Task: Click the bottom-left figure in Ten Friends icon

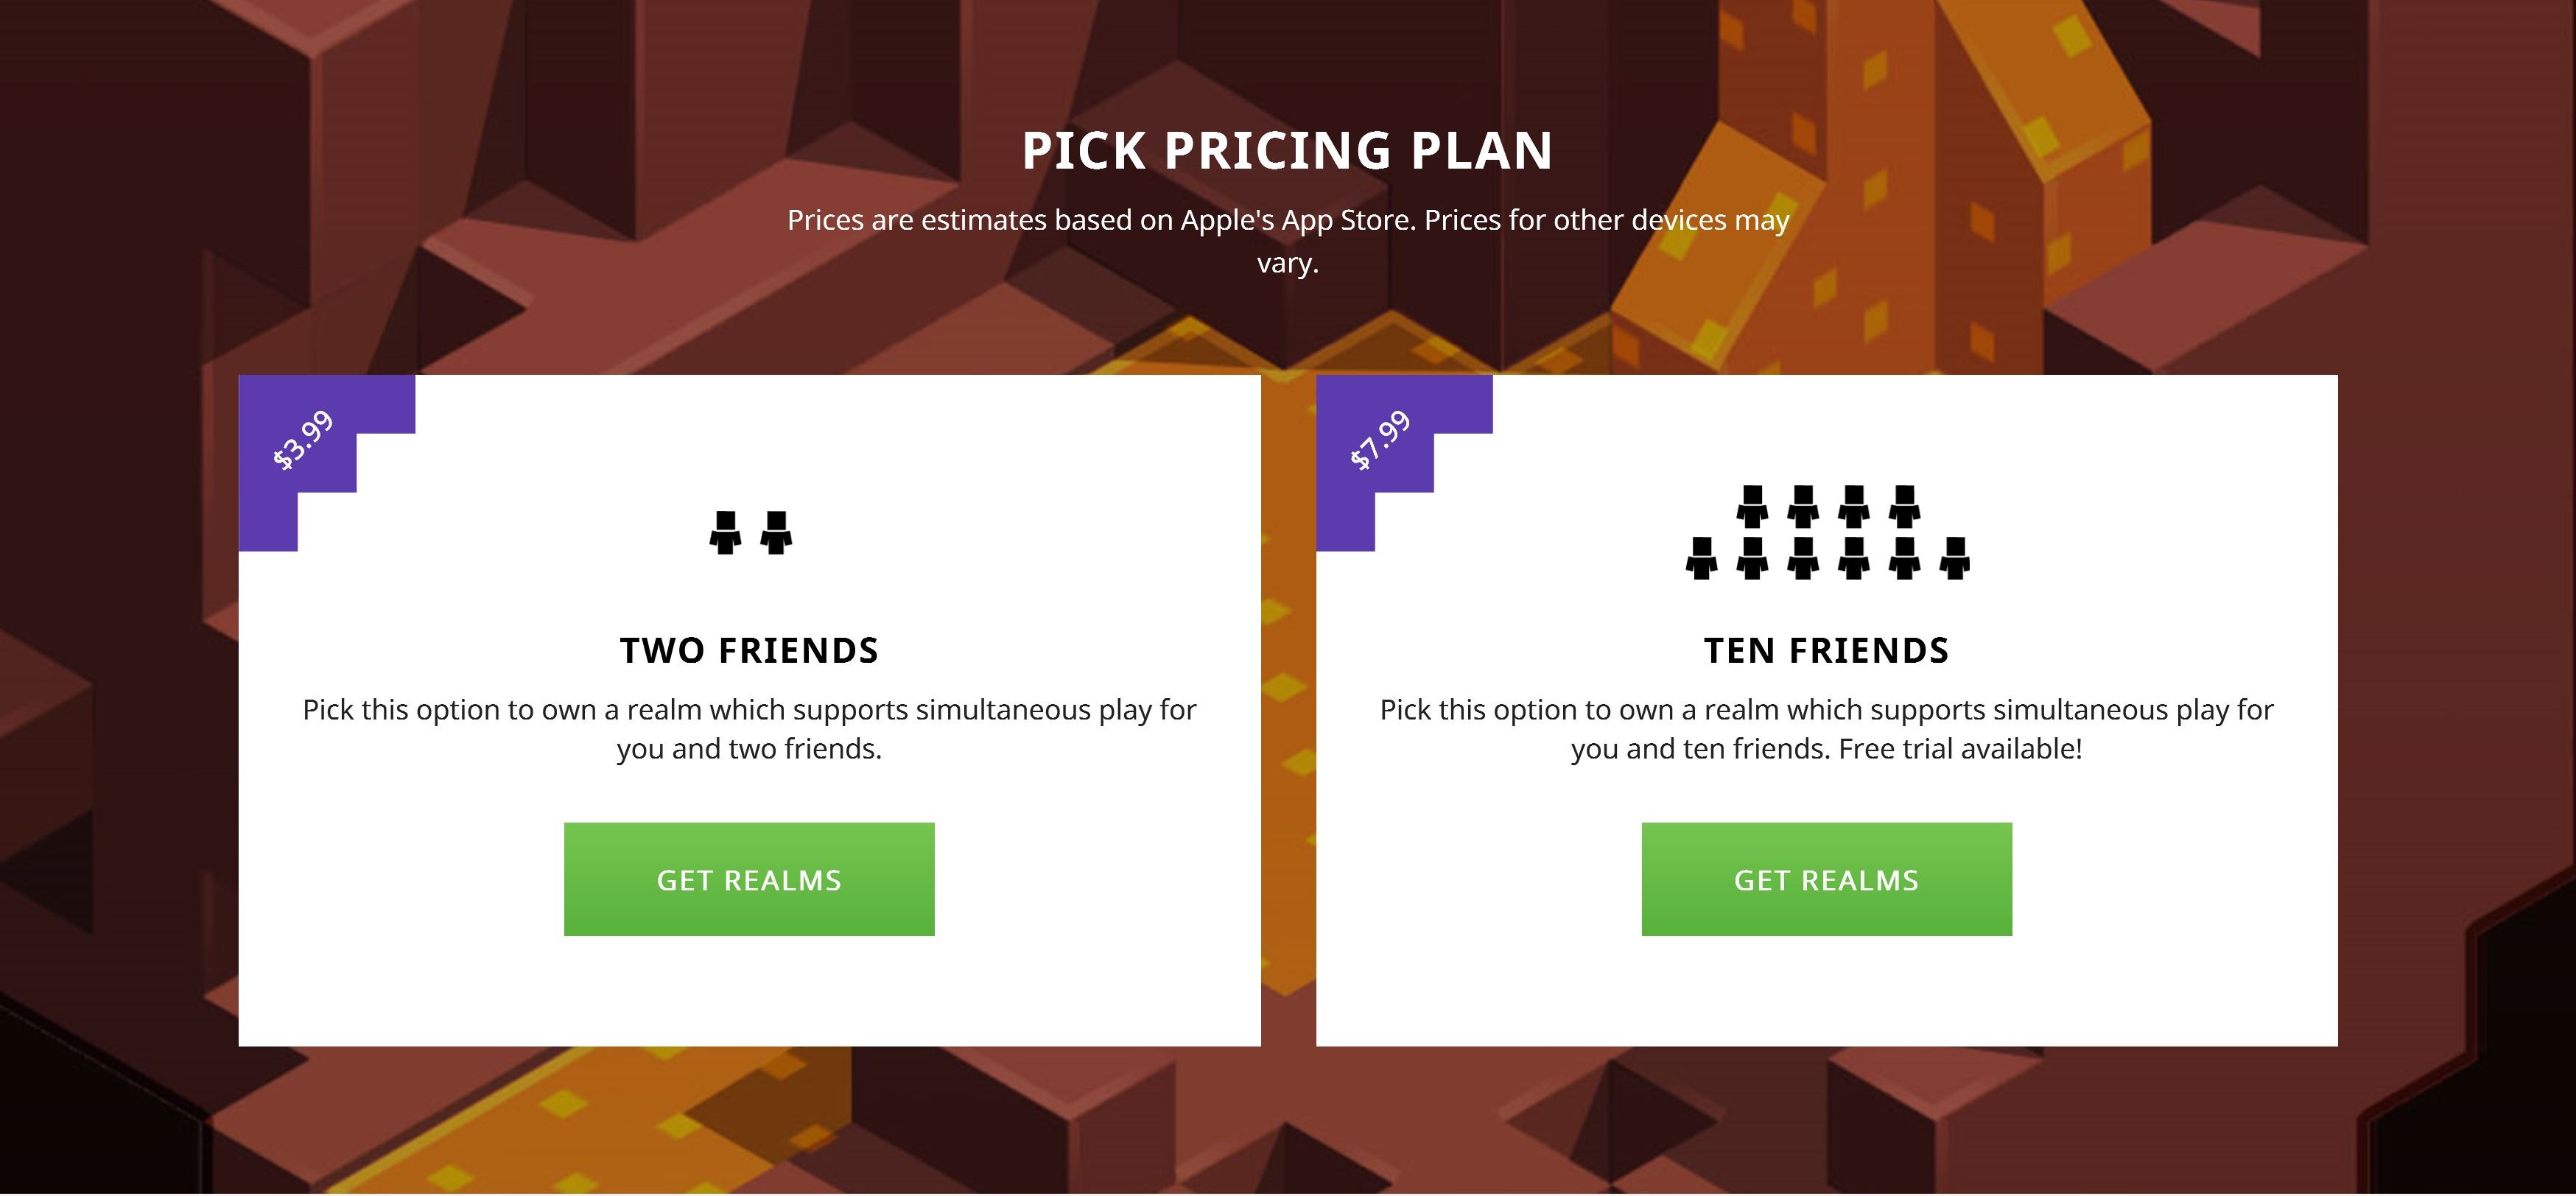Action: [1701, 559]
